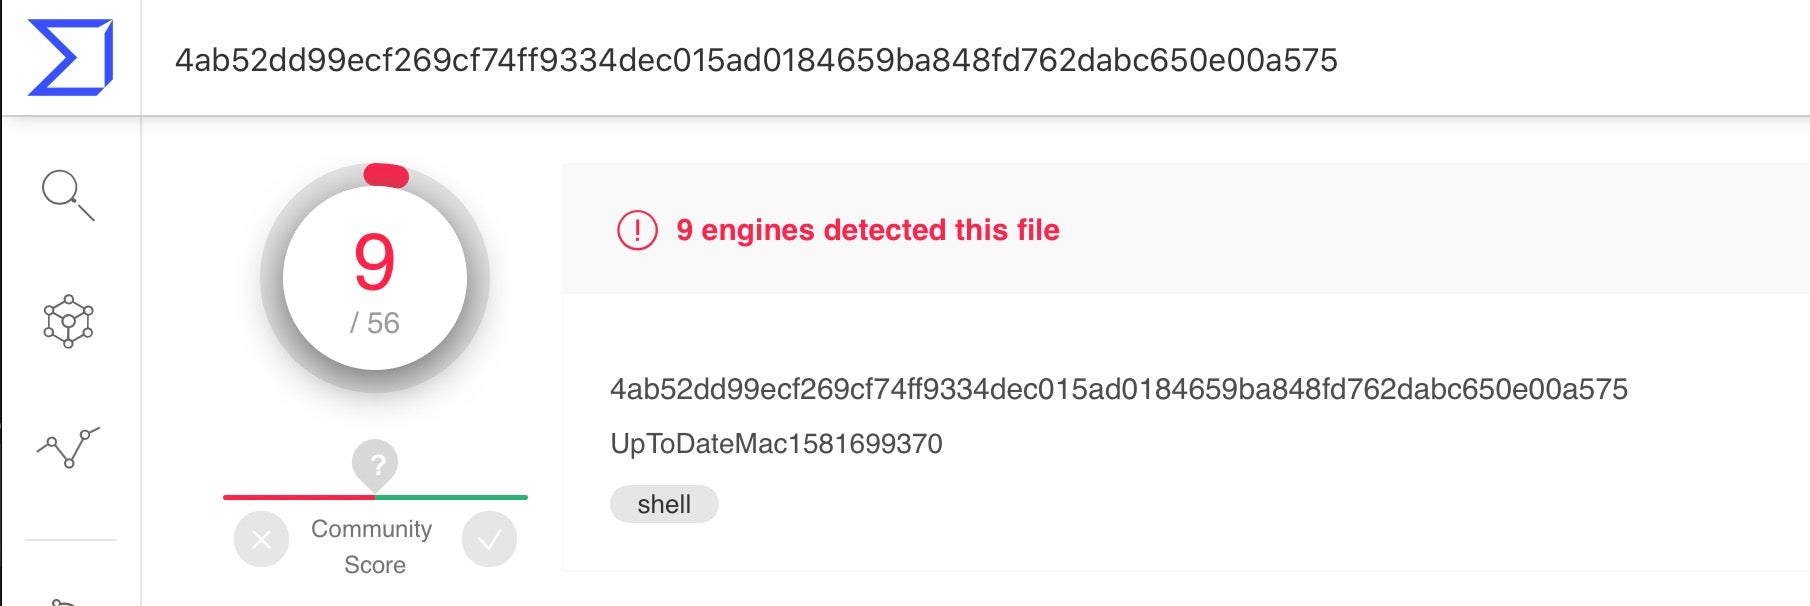The width and height of the screenshot is (1810, 606).
Task: Open the search magnifier in sidebar
Action: [x=67, y=194]
